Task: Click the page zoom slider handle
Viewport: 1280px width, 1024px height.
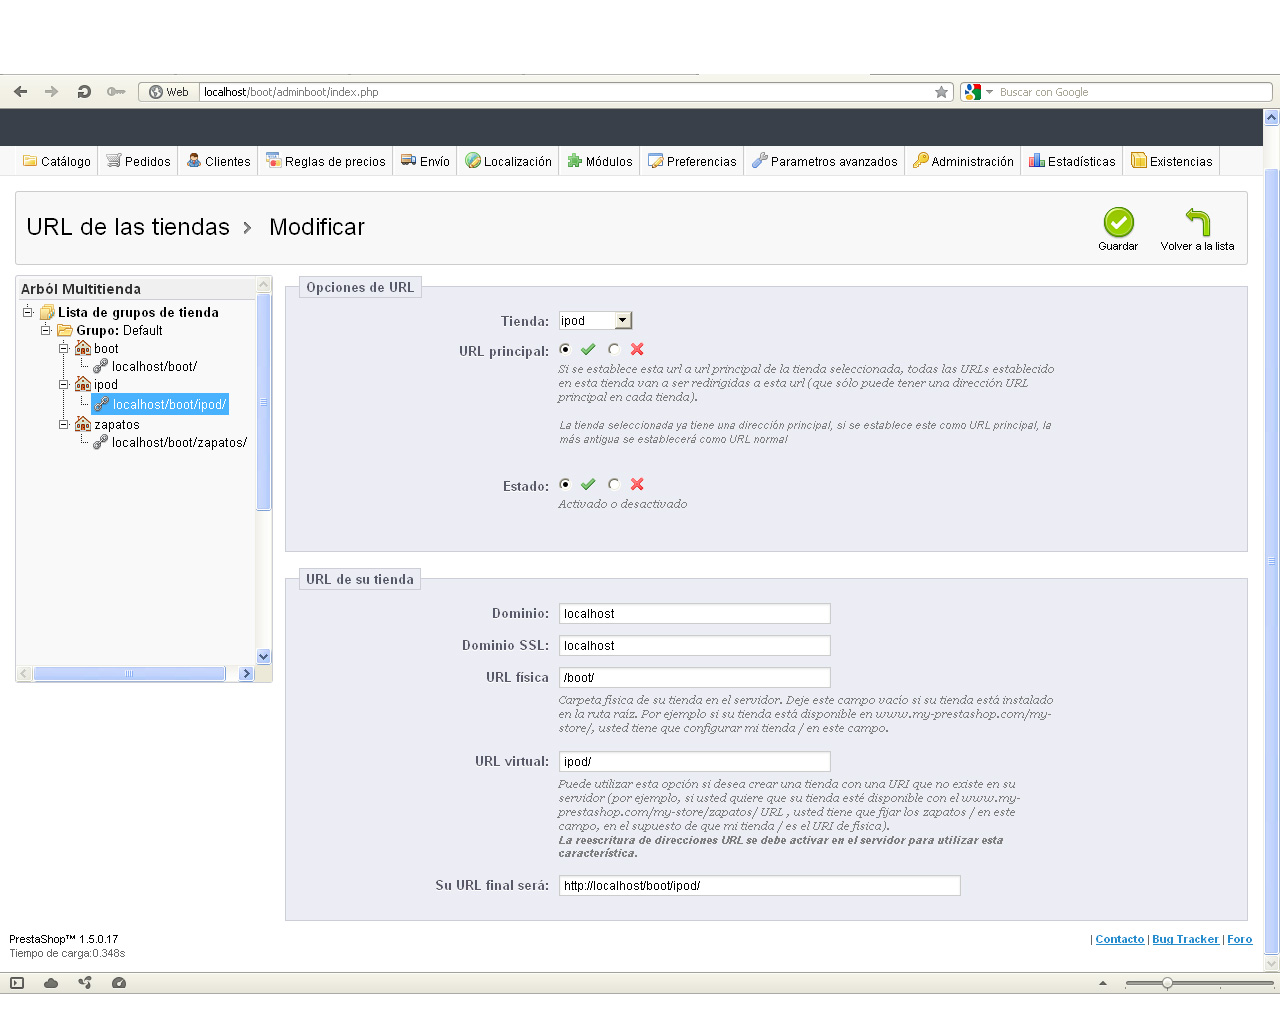Action: pos(1167,983)
